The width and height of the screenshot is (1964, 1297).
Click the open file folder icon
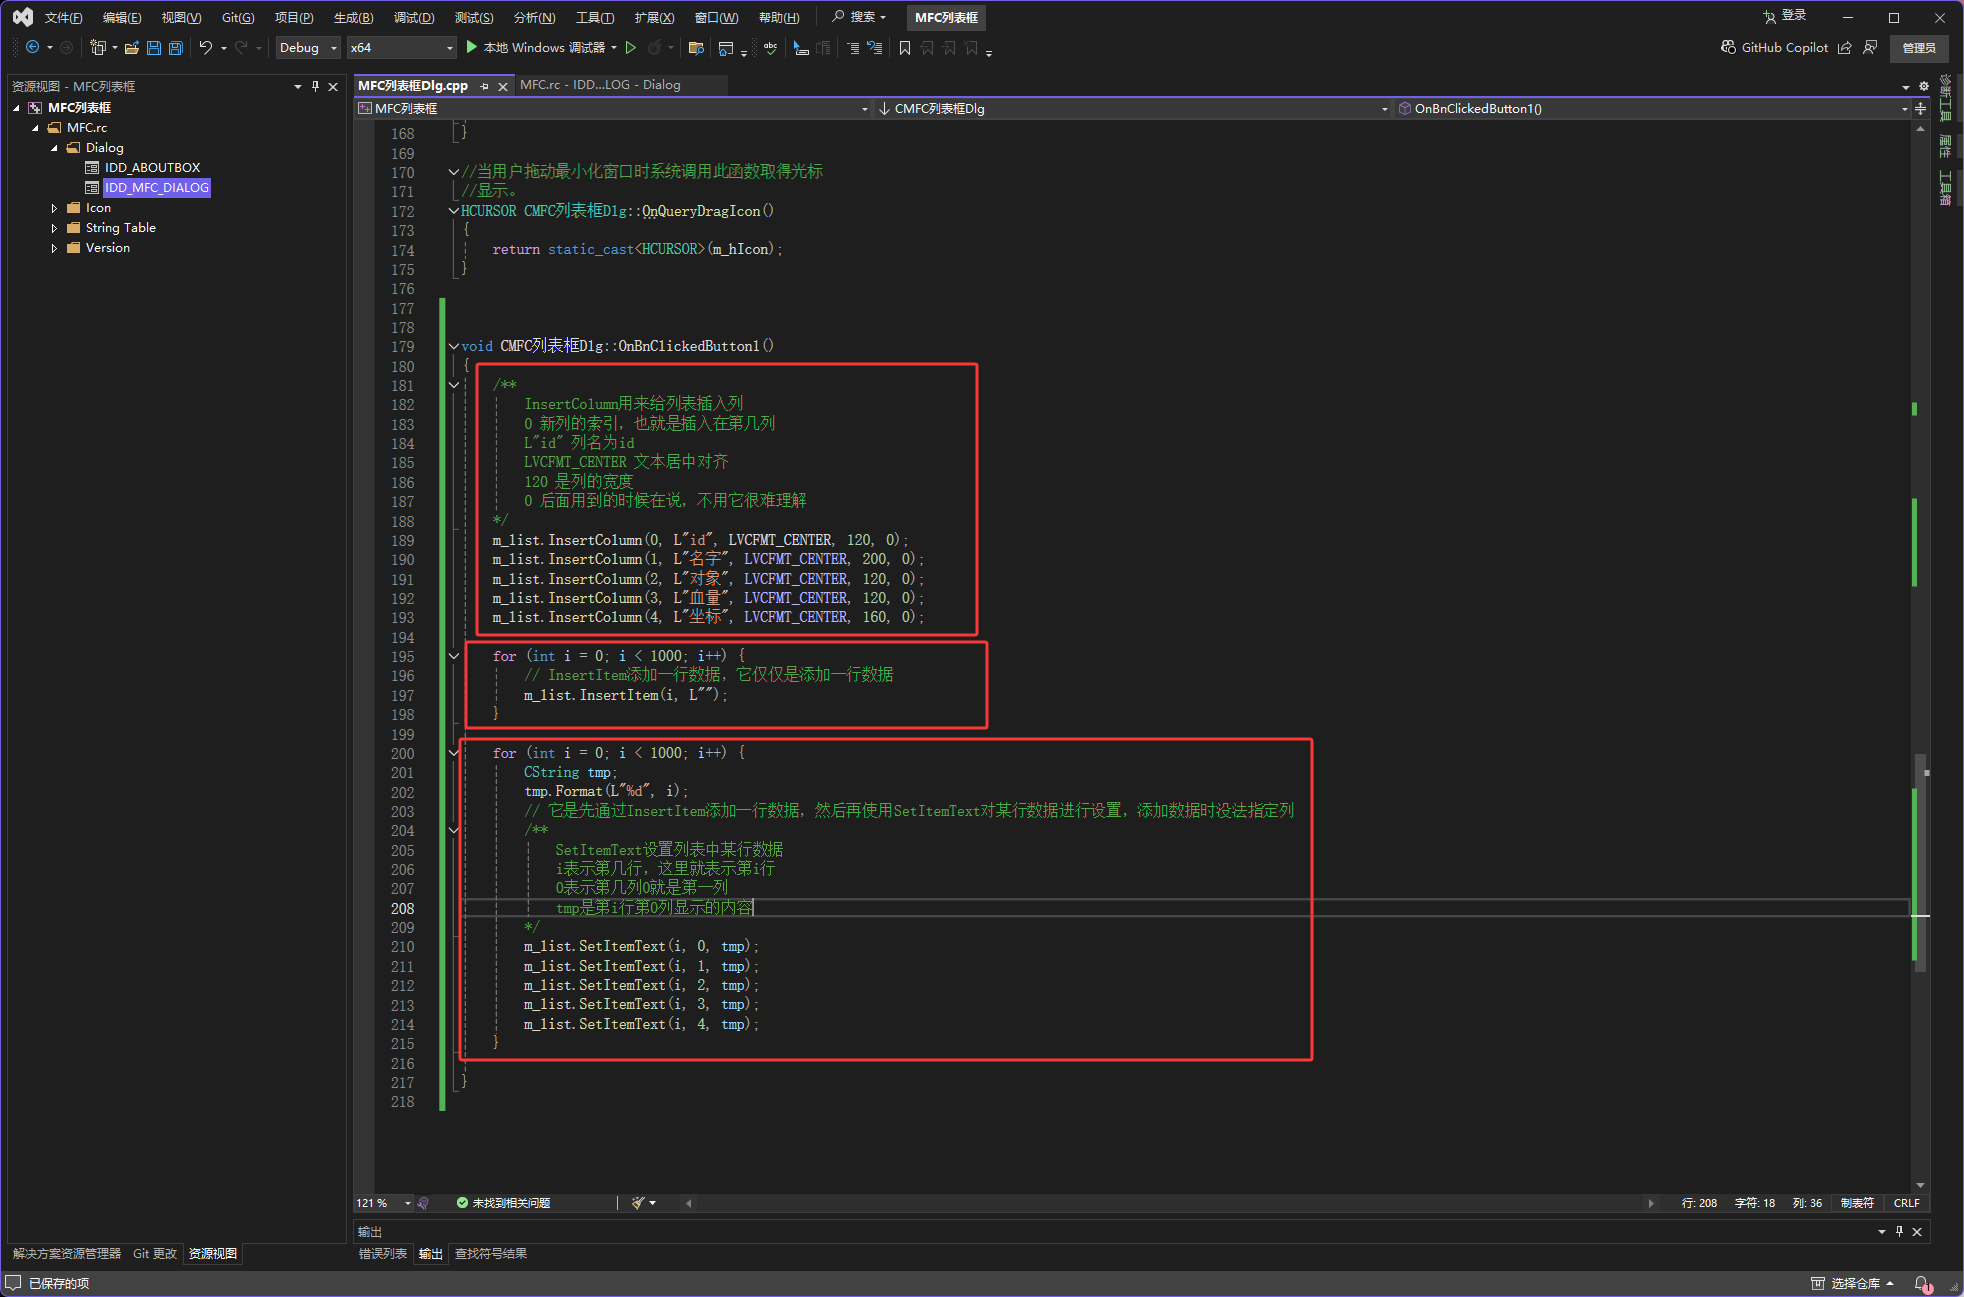pos(131,48)
